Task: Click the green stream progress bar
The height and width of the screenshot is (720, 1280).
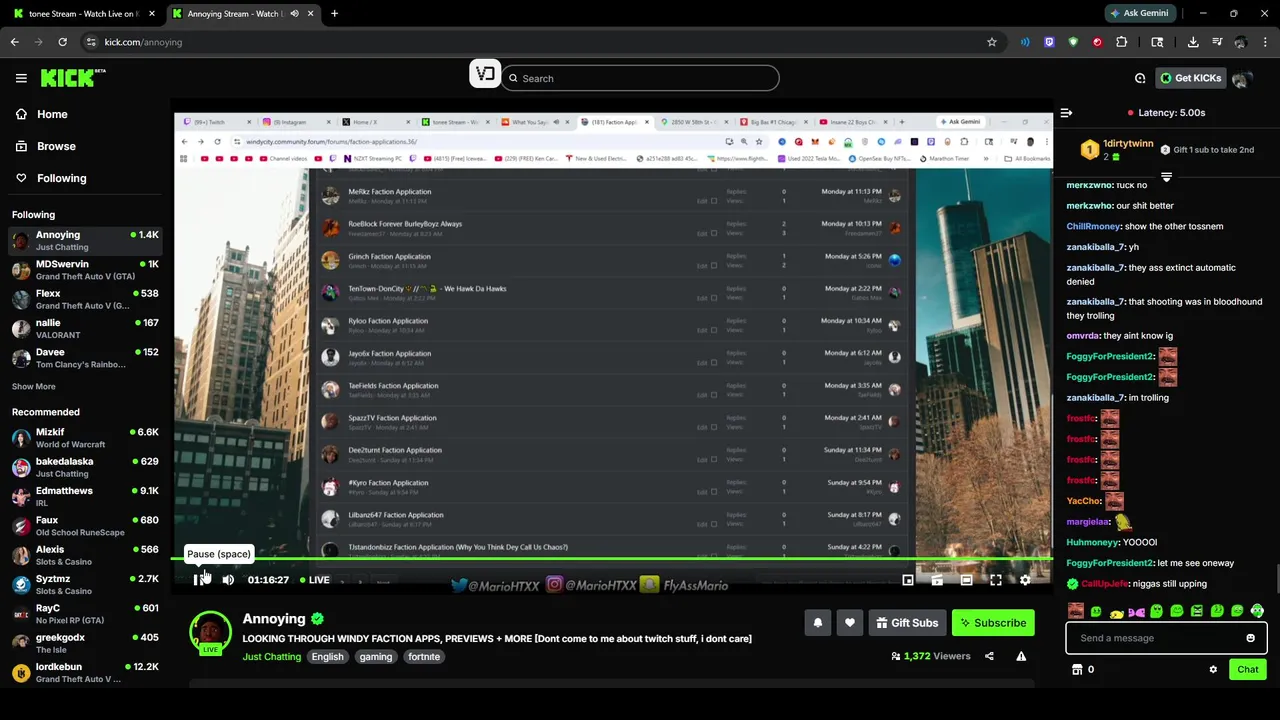Action: pos(612,558)
